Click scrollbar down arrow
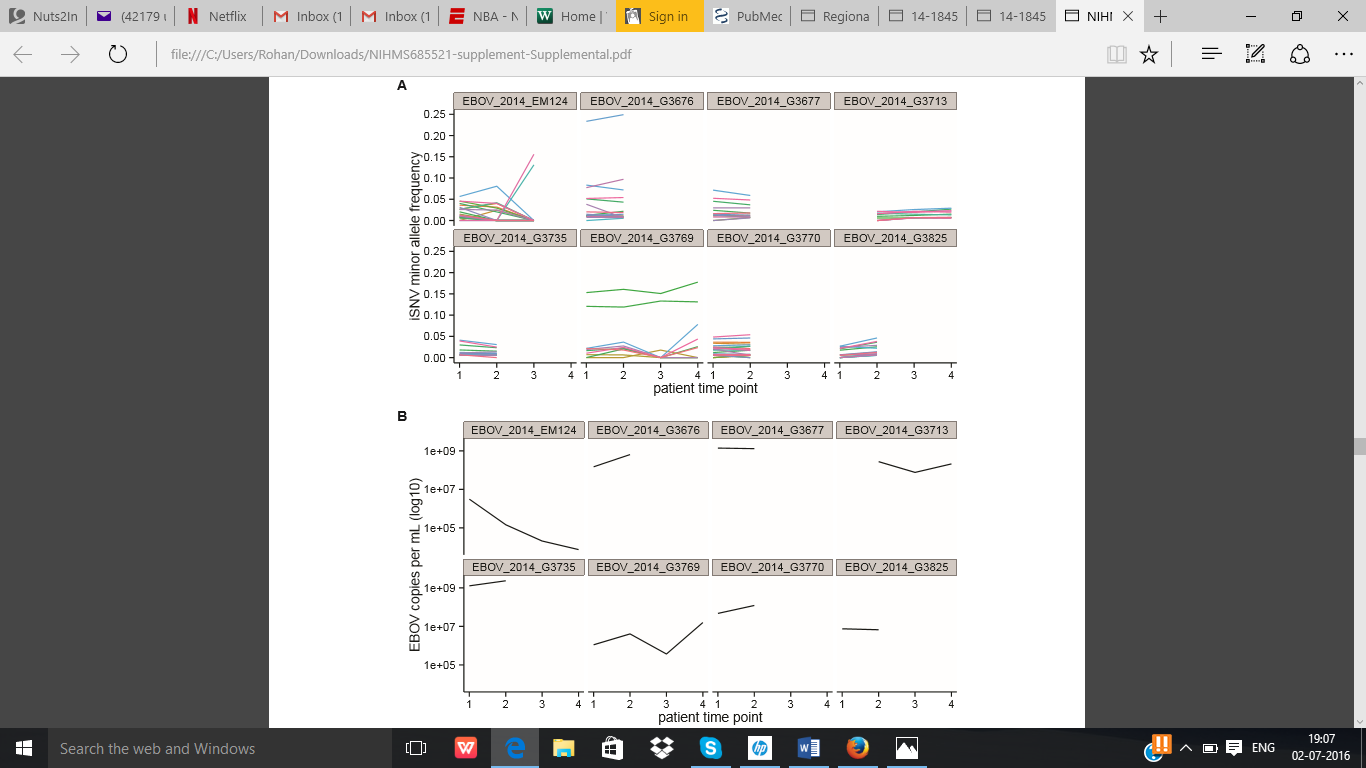The width and height of the screenshot is (1366, 768). [x=1360, y=721]
